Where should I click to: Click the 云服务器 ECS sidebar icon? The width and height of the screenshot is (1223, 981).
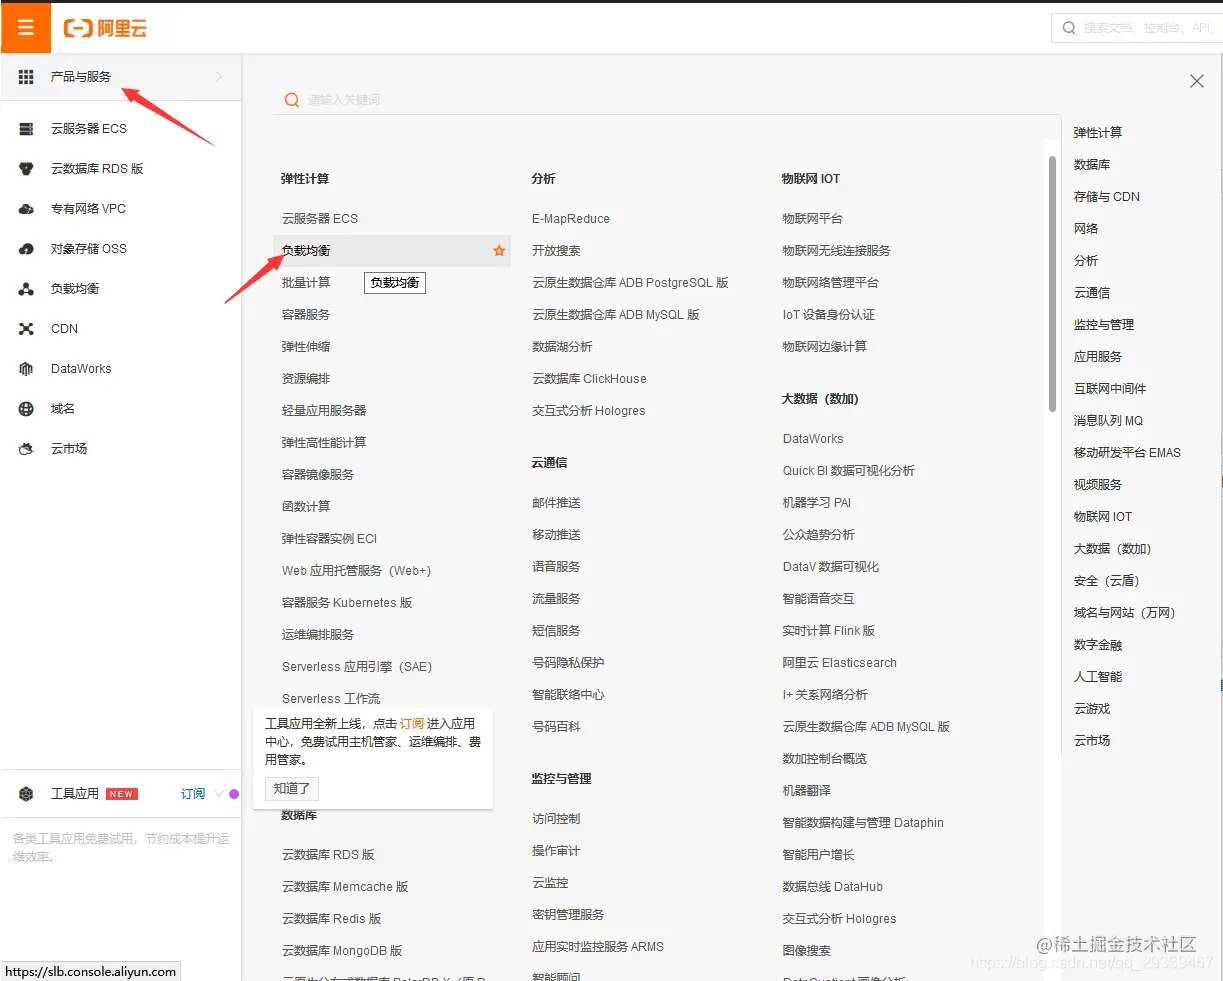click(26, 129)
